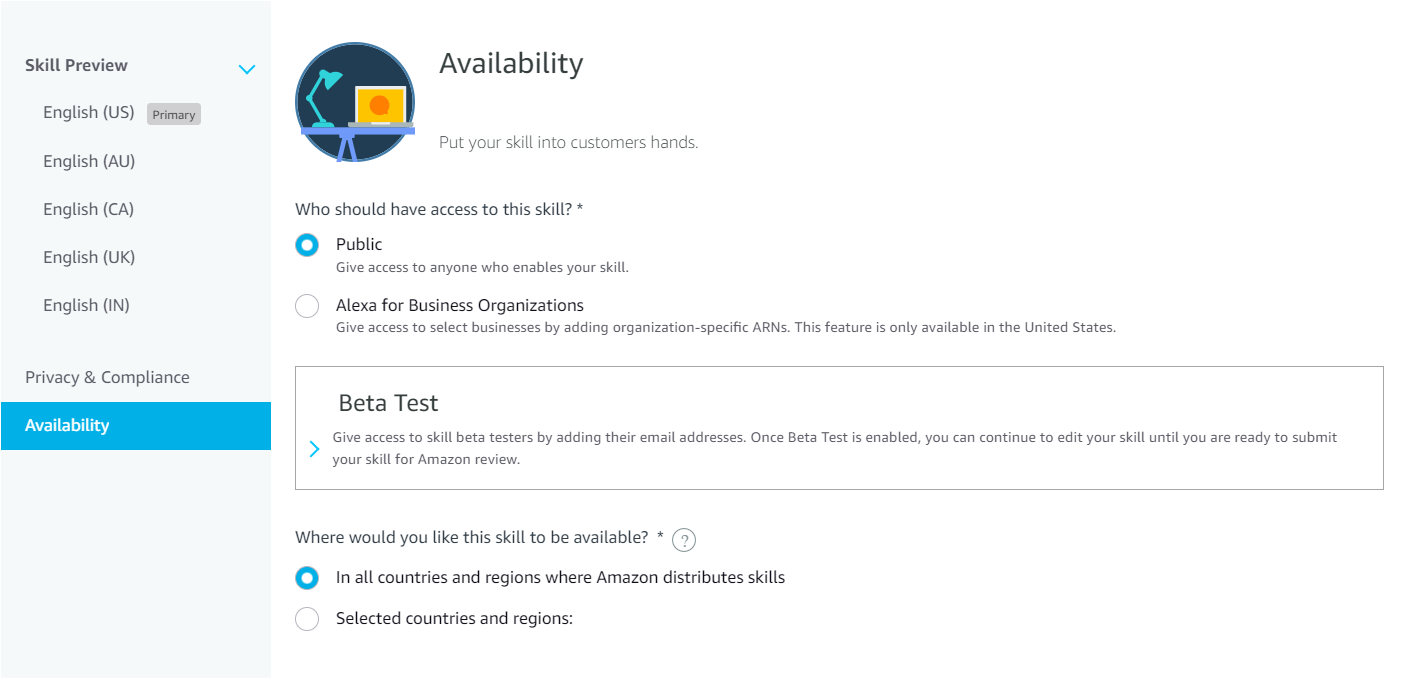
Task: Select English (IN) locale
Action: (87, 304)
